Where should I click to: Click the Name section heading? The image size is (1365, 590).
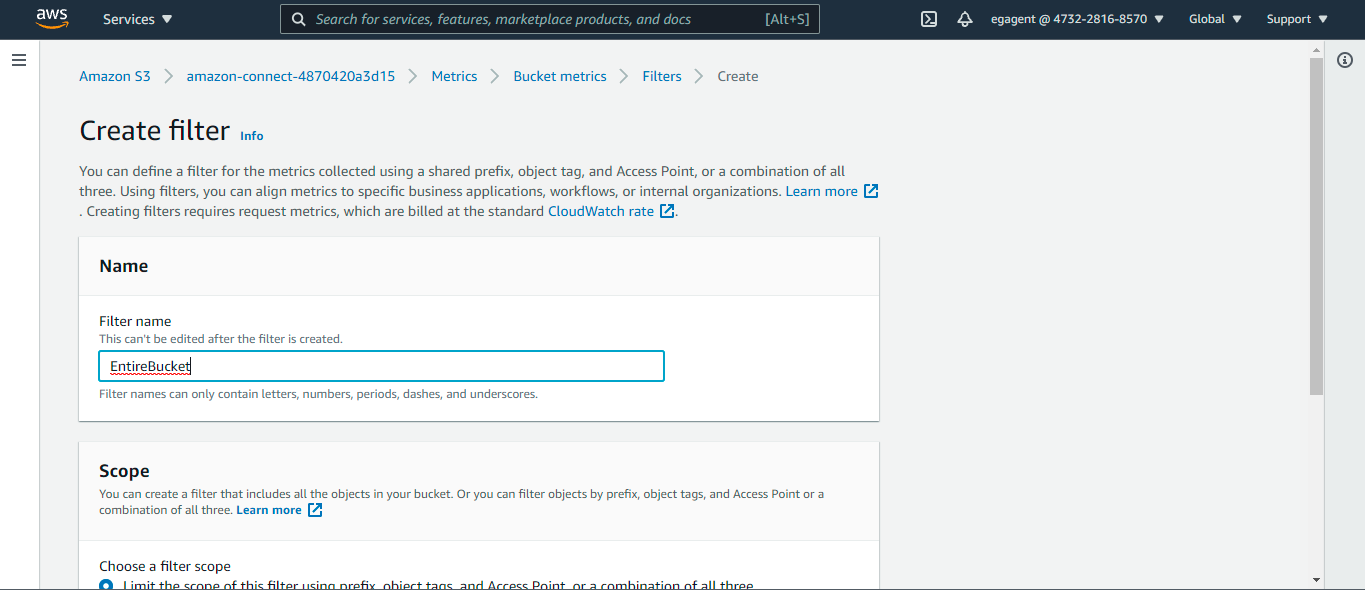pyautogui.click(x=124, y=266)
